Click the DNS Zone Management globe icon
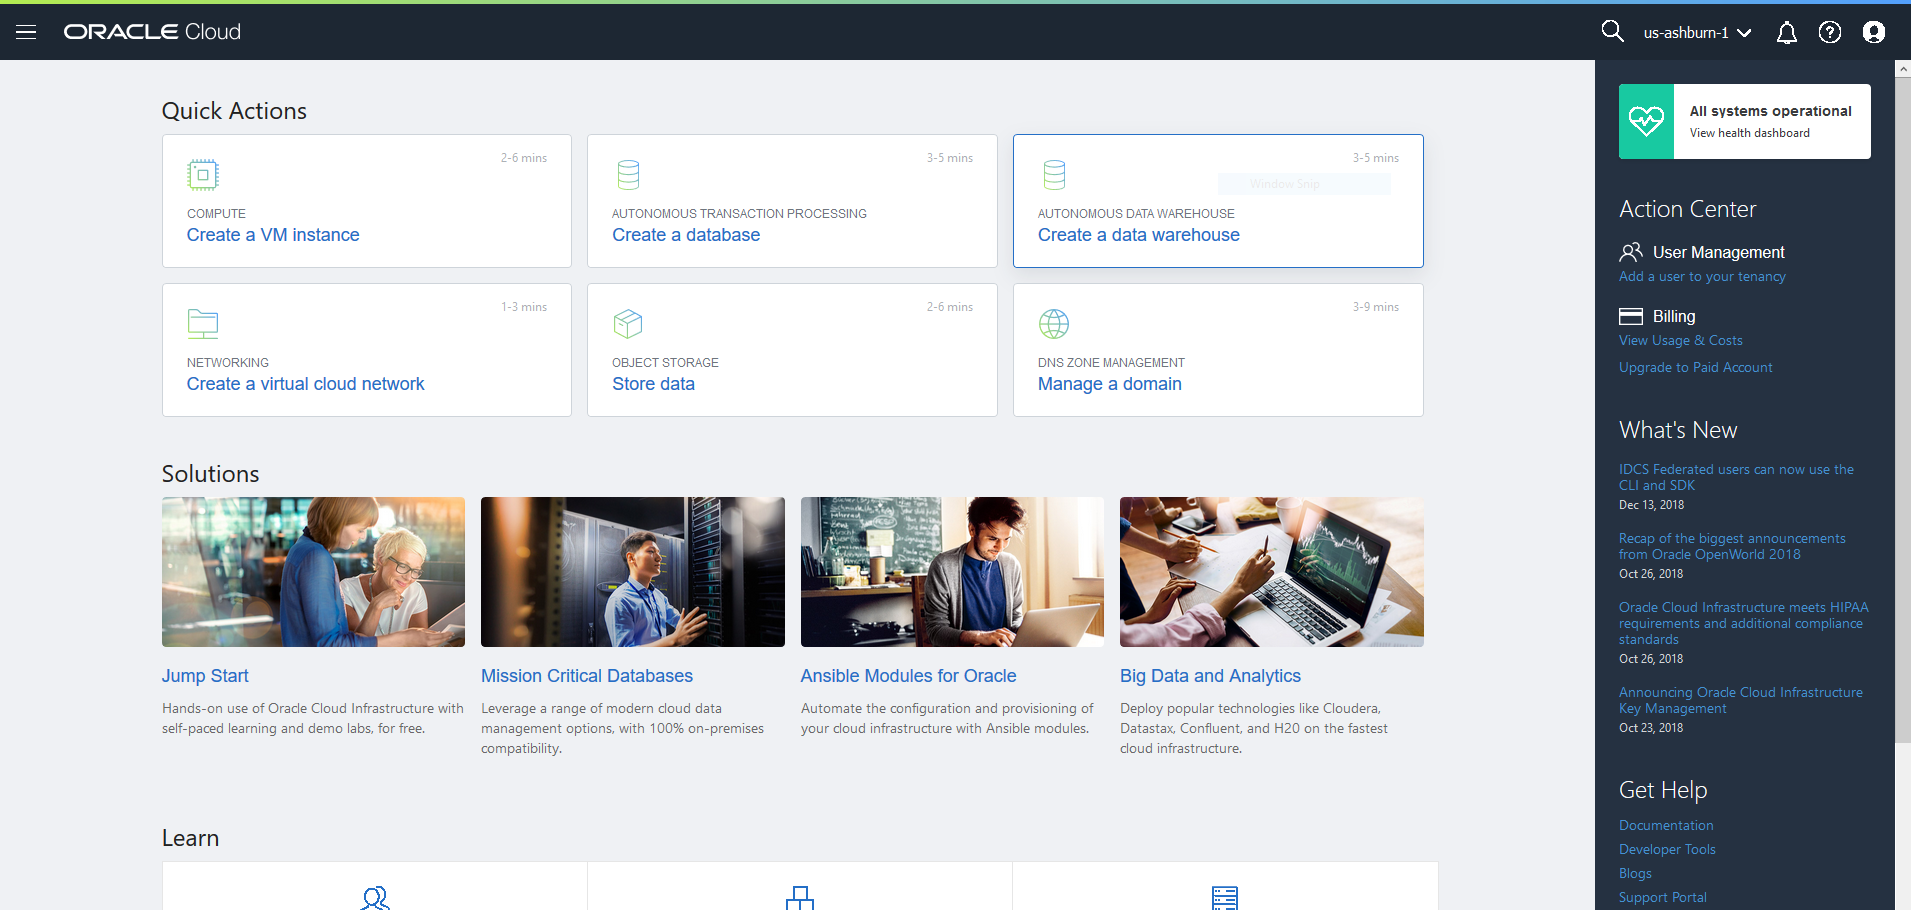The image size is (1911, 910). (x=1054, y=324)
